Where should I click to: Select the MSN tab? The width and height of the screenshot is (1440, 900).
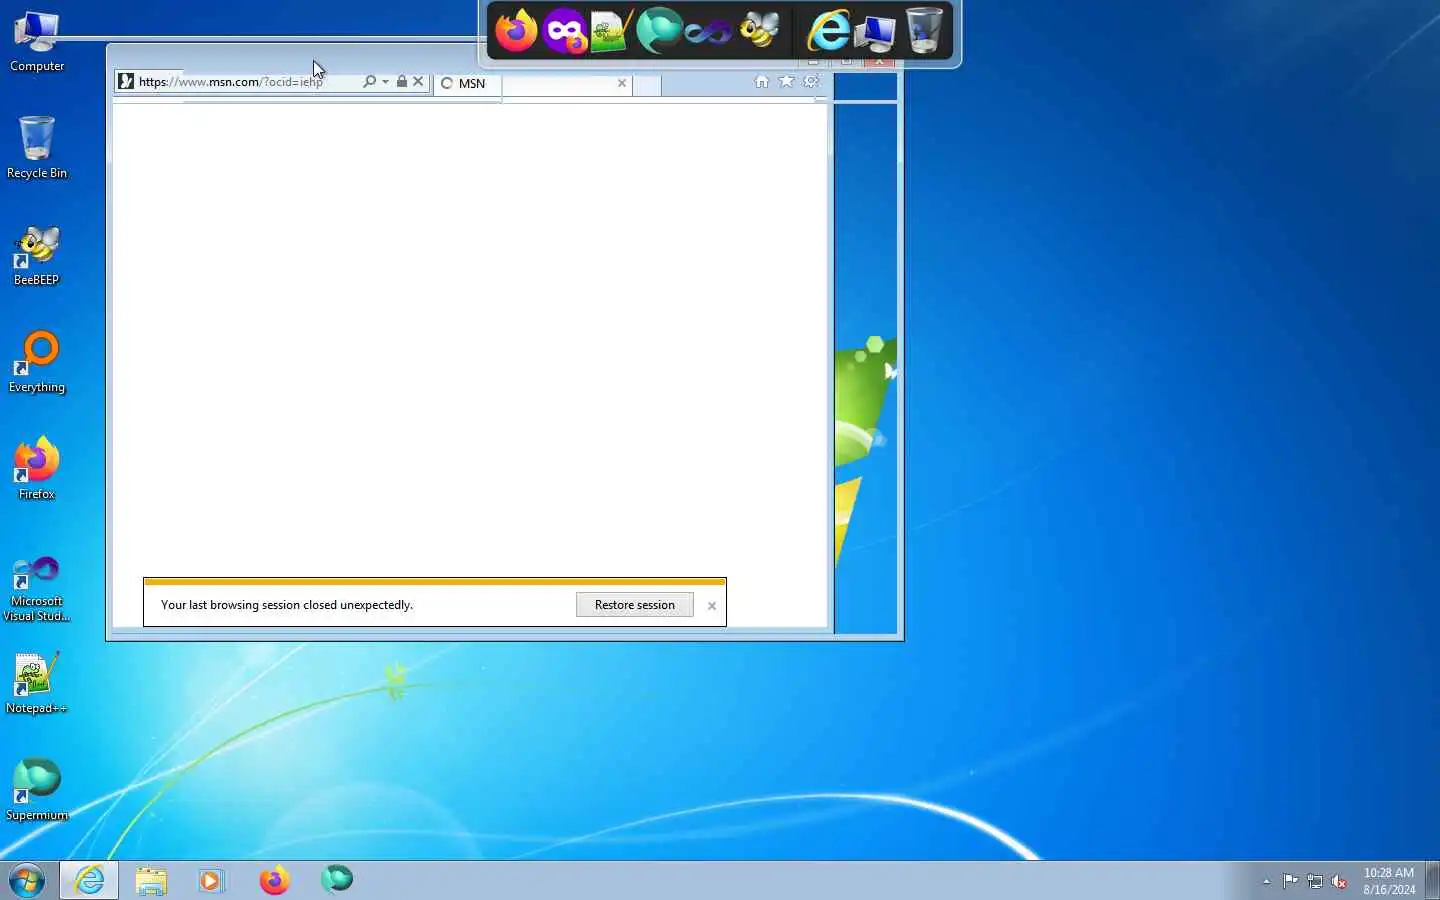(533, 83)
